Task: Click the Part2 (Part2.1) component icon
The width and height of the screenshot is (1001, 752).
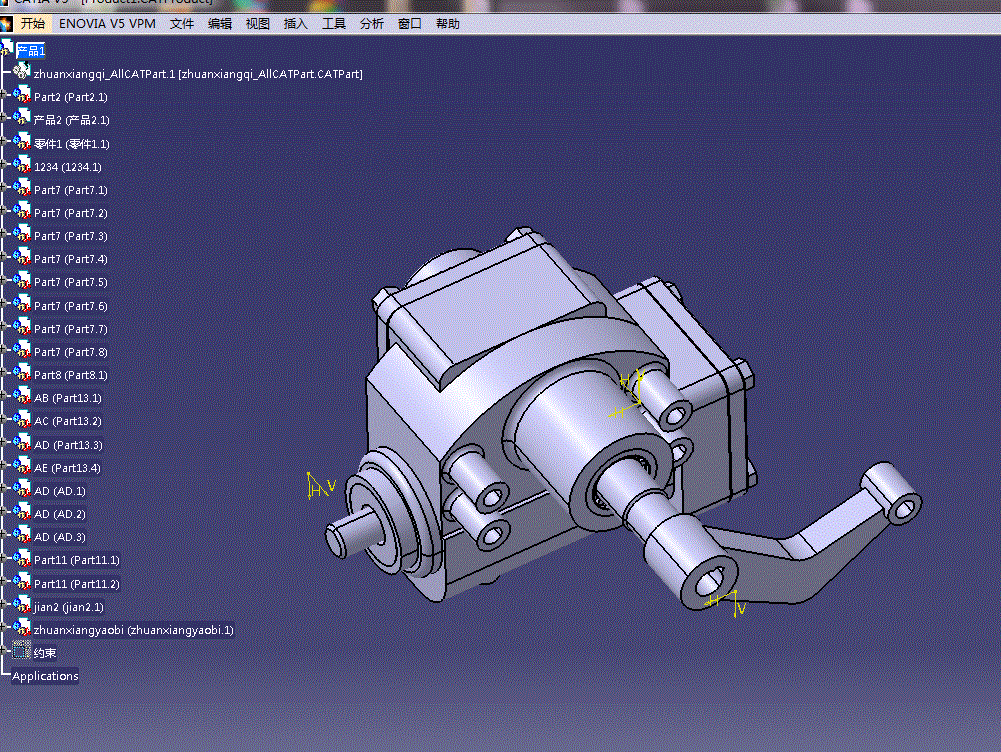Action: tap(22, 96)
